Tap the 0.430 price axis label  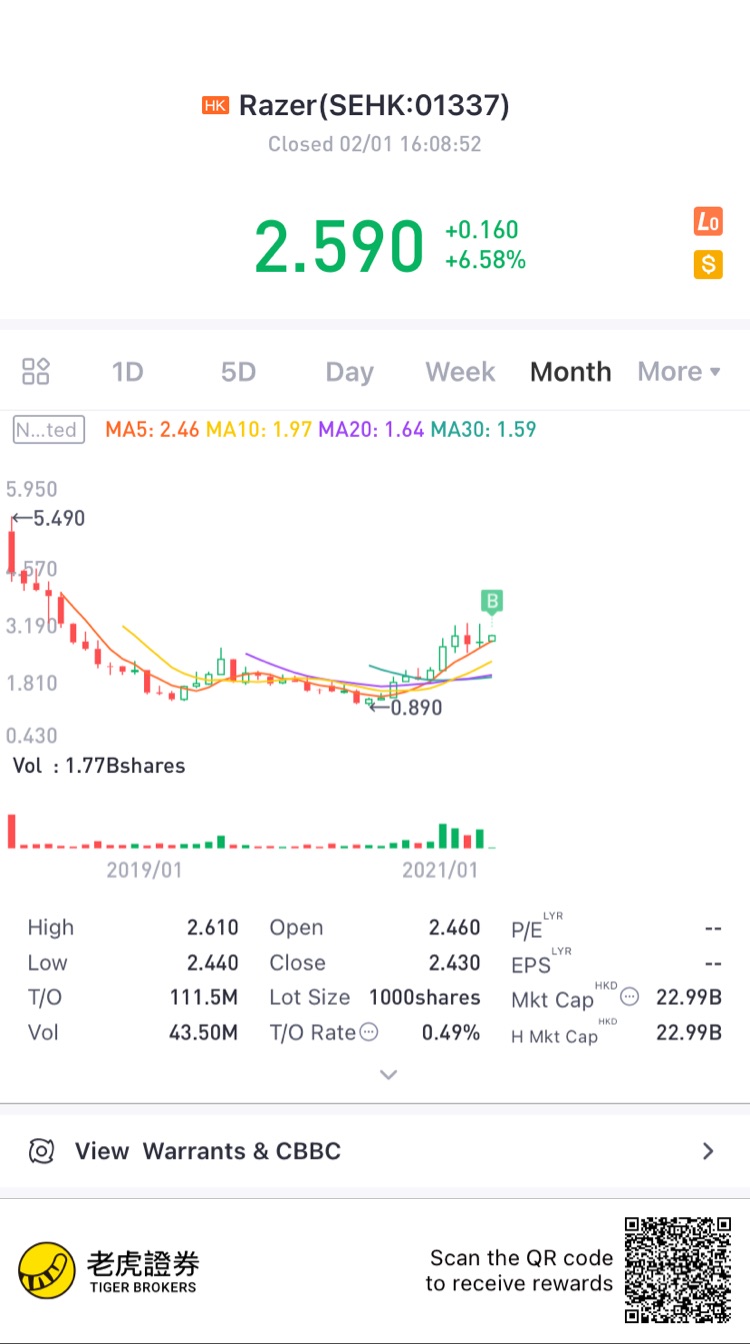pyautogui.click(x=32, y=736)
